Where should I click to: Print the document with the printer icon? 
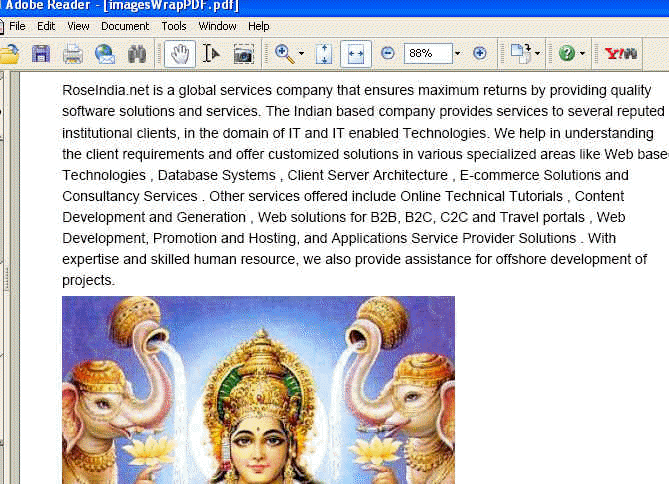pos(73,54)
